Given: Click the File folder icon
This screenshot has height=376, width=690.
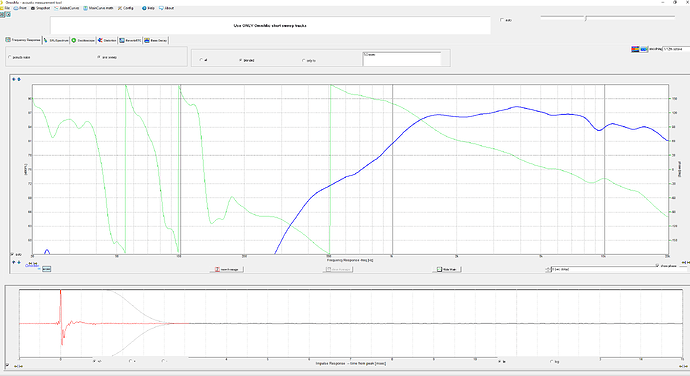Looking at the screenshot, I should [2, 8].
